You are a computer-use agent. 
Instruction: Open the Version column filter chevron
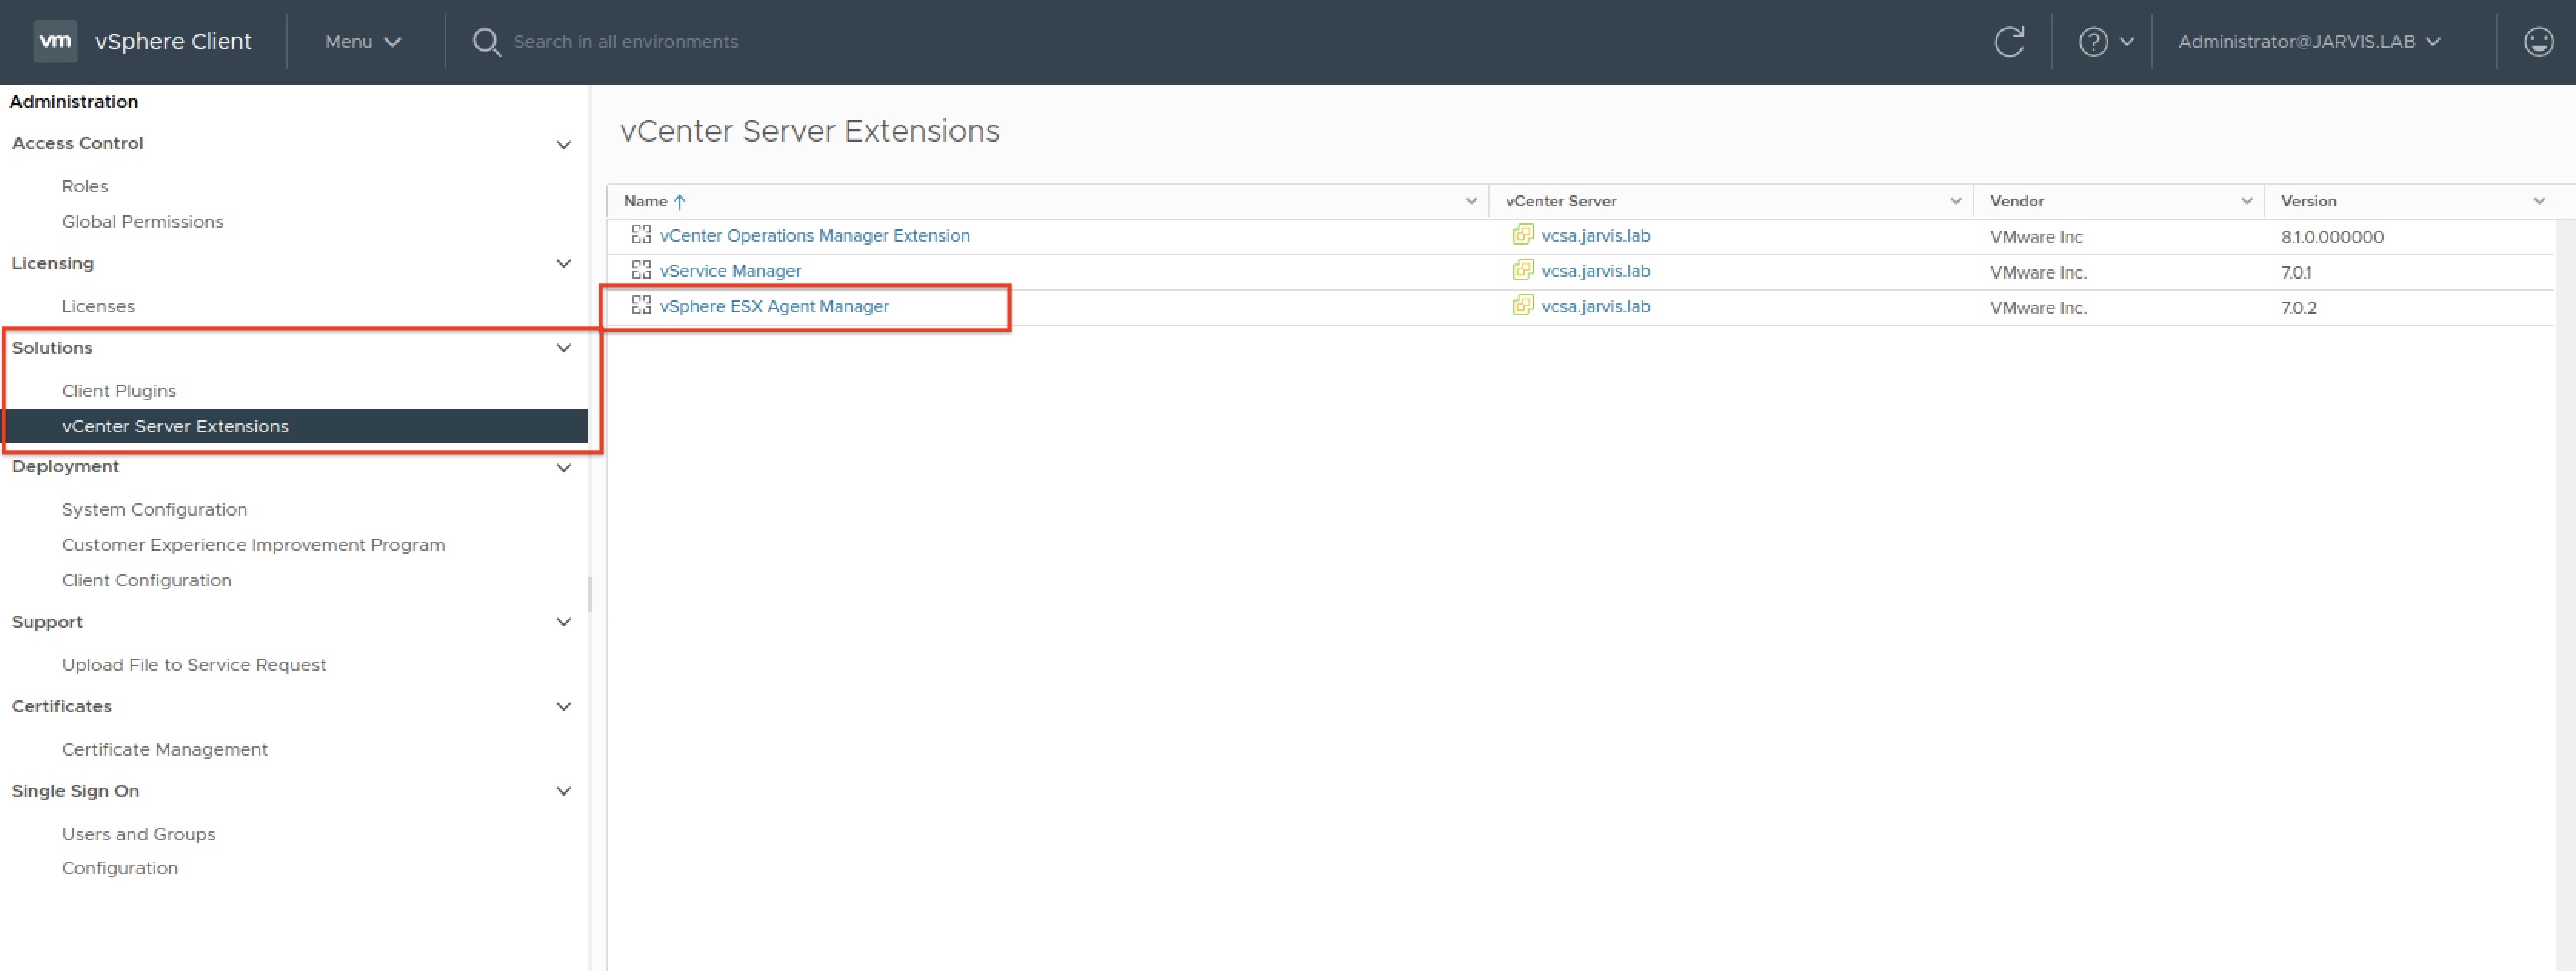2539,201
